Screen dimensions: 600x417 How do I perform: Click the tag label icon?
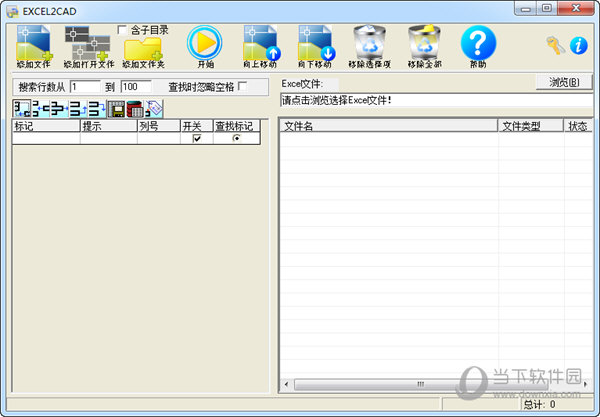pos(154,109)
